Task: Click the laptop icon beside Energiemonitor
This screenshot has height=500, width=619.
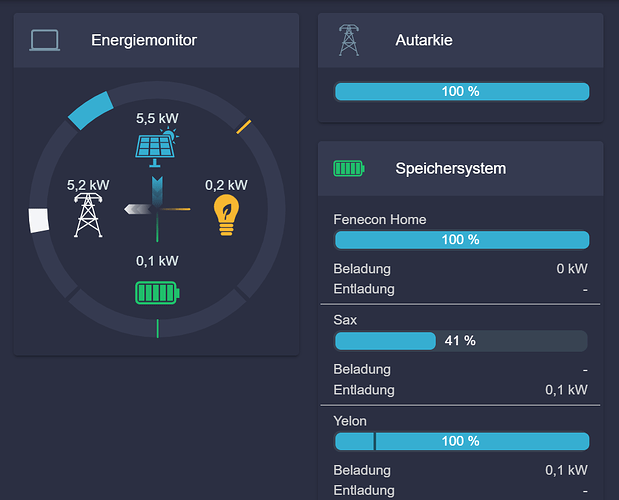Action: (x=45, y=40)
